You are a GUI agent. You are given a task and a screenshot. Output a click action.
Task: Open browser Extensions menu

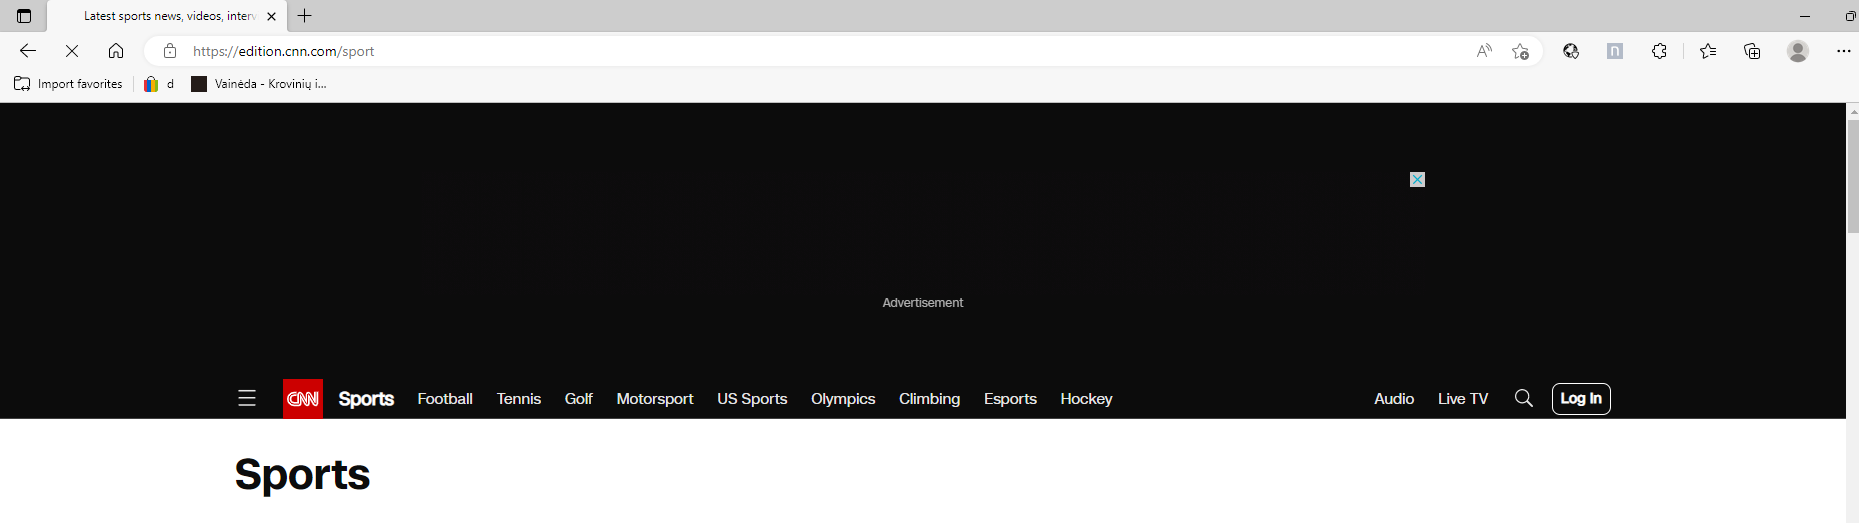tap(1659, 51)
